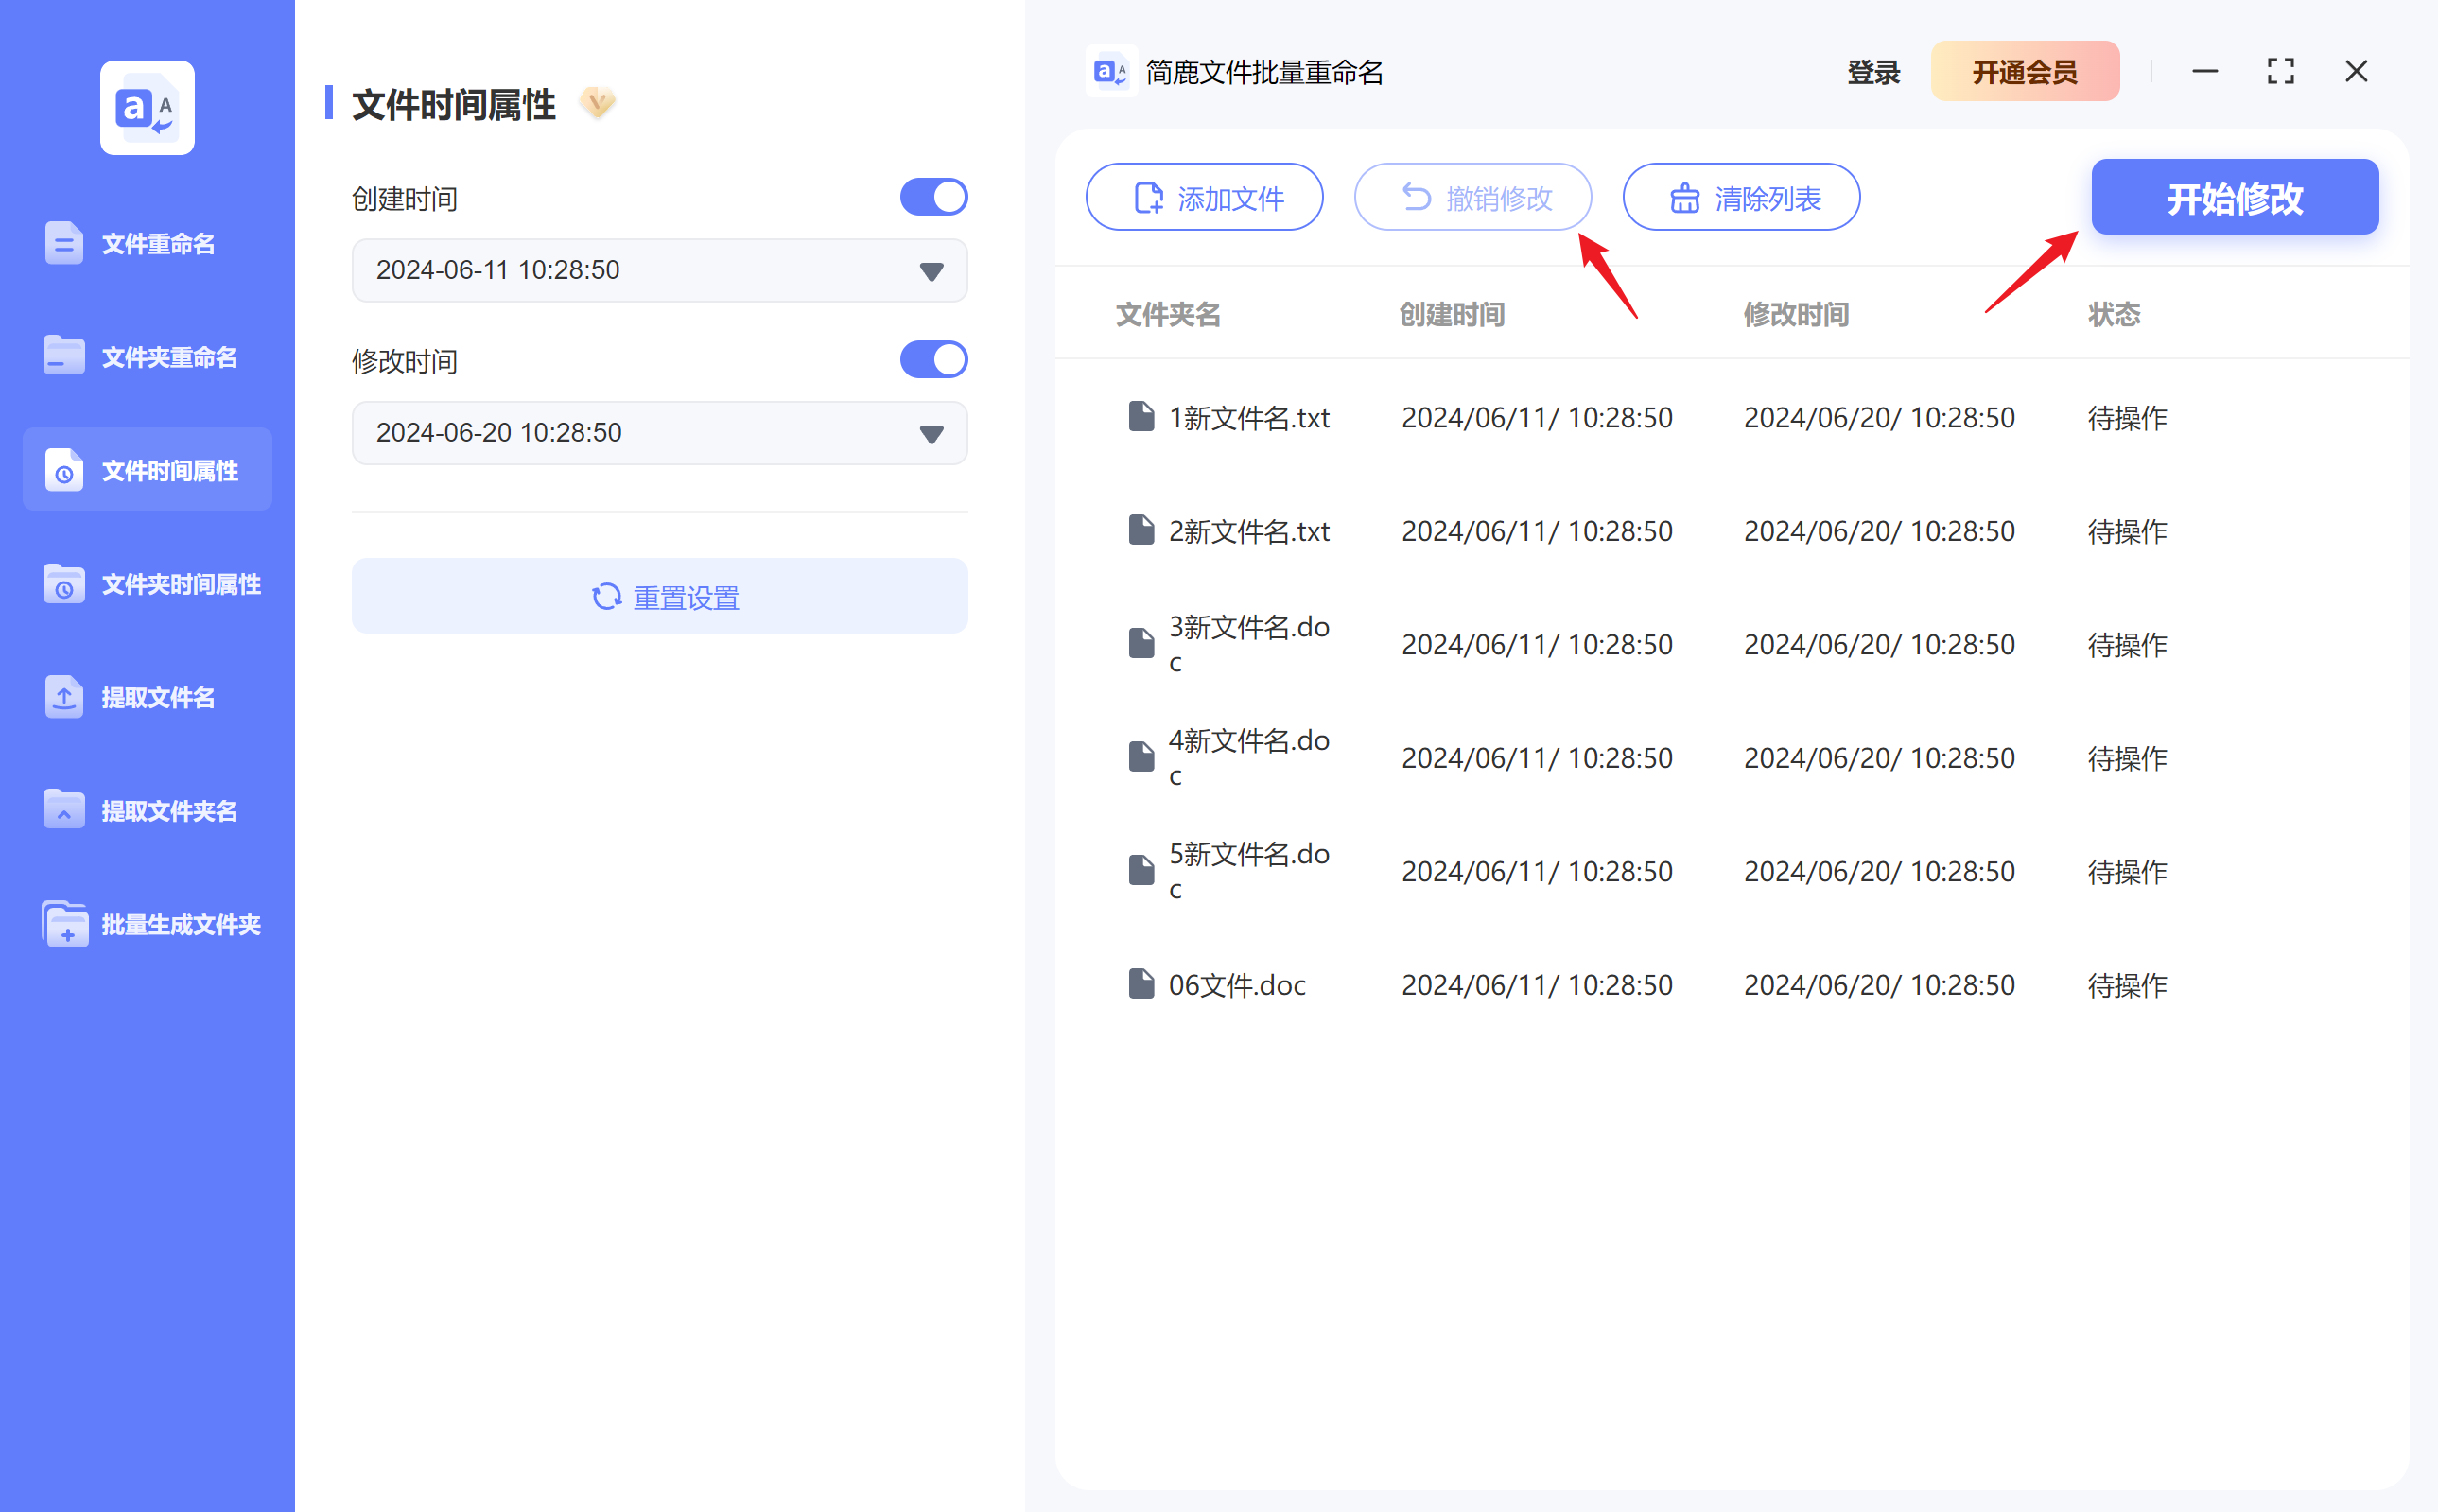Click 开通会员 to upgrade membership

(x=2025, y=71)
